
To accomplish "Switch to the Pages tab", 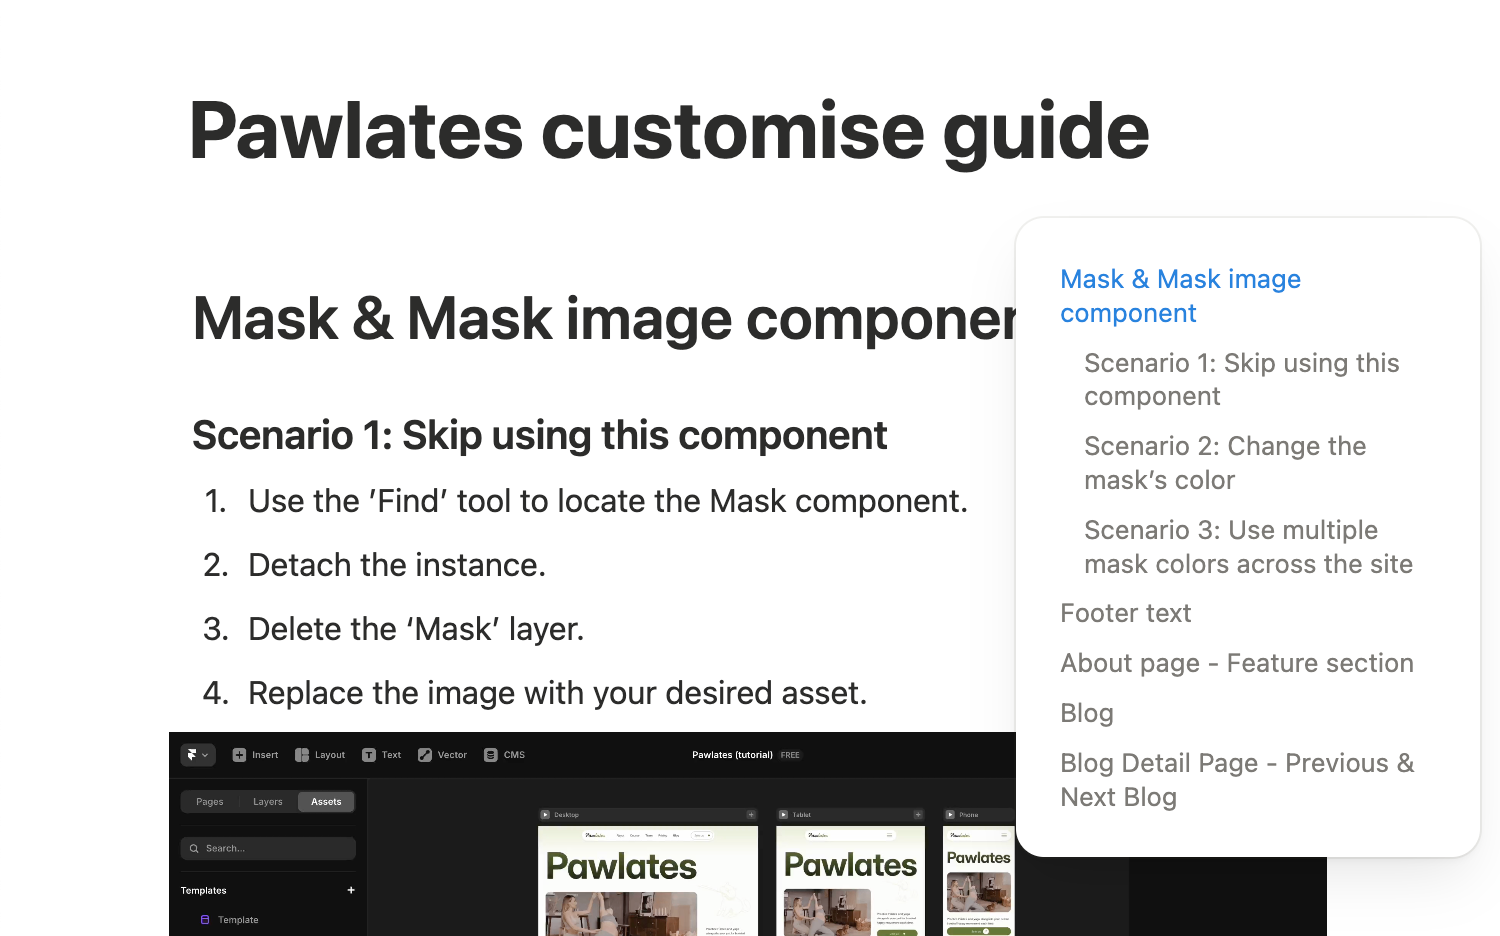I will 210,802.
